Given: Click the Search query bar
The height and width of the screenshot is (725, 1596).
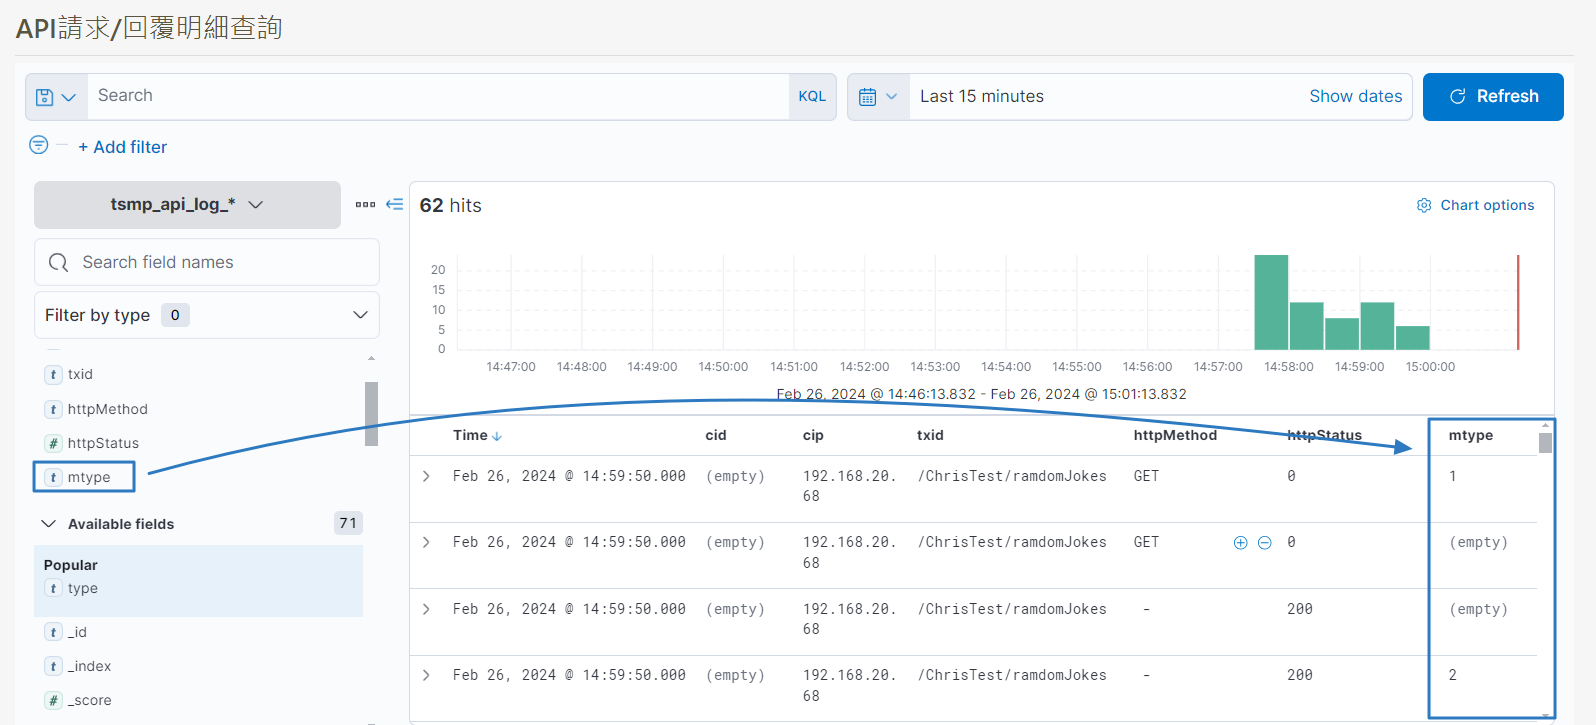Looking at the screenshot, I should click(438, 97).
